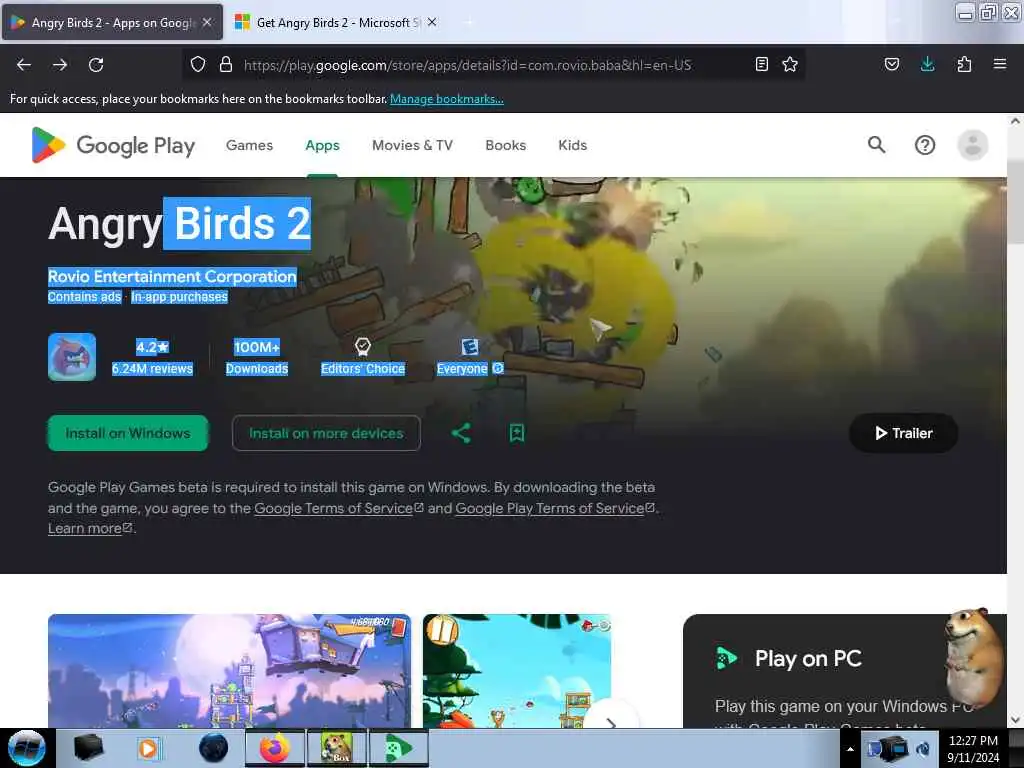Viewport: 1024px width, 768px height.
Task: Switch to Get Angry Birds 2 Microsoft tab
Action: [x=336, y=23]
